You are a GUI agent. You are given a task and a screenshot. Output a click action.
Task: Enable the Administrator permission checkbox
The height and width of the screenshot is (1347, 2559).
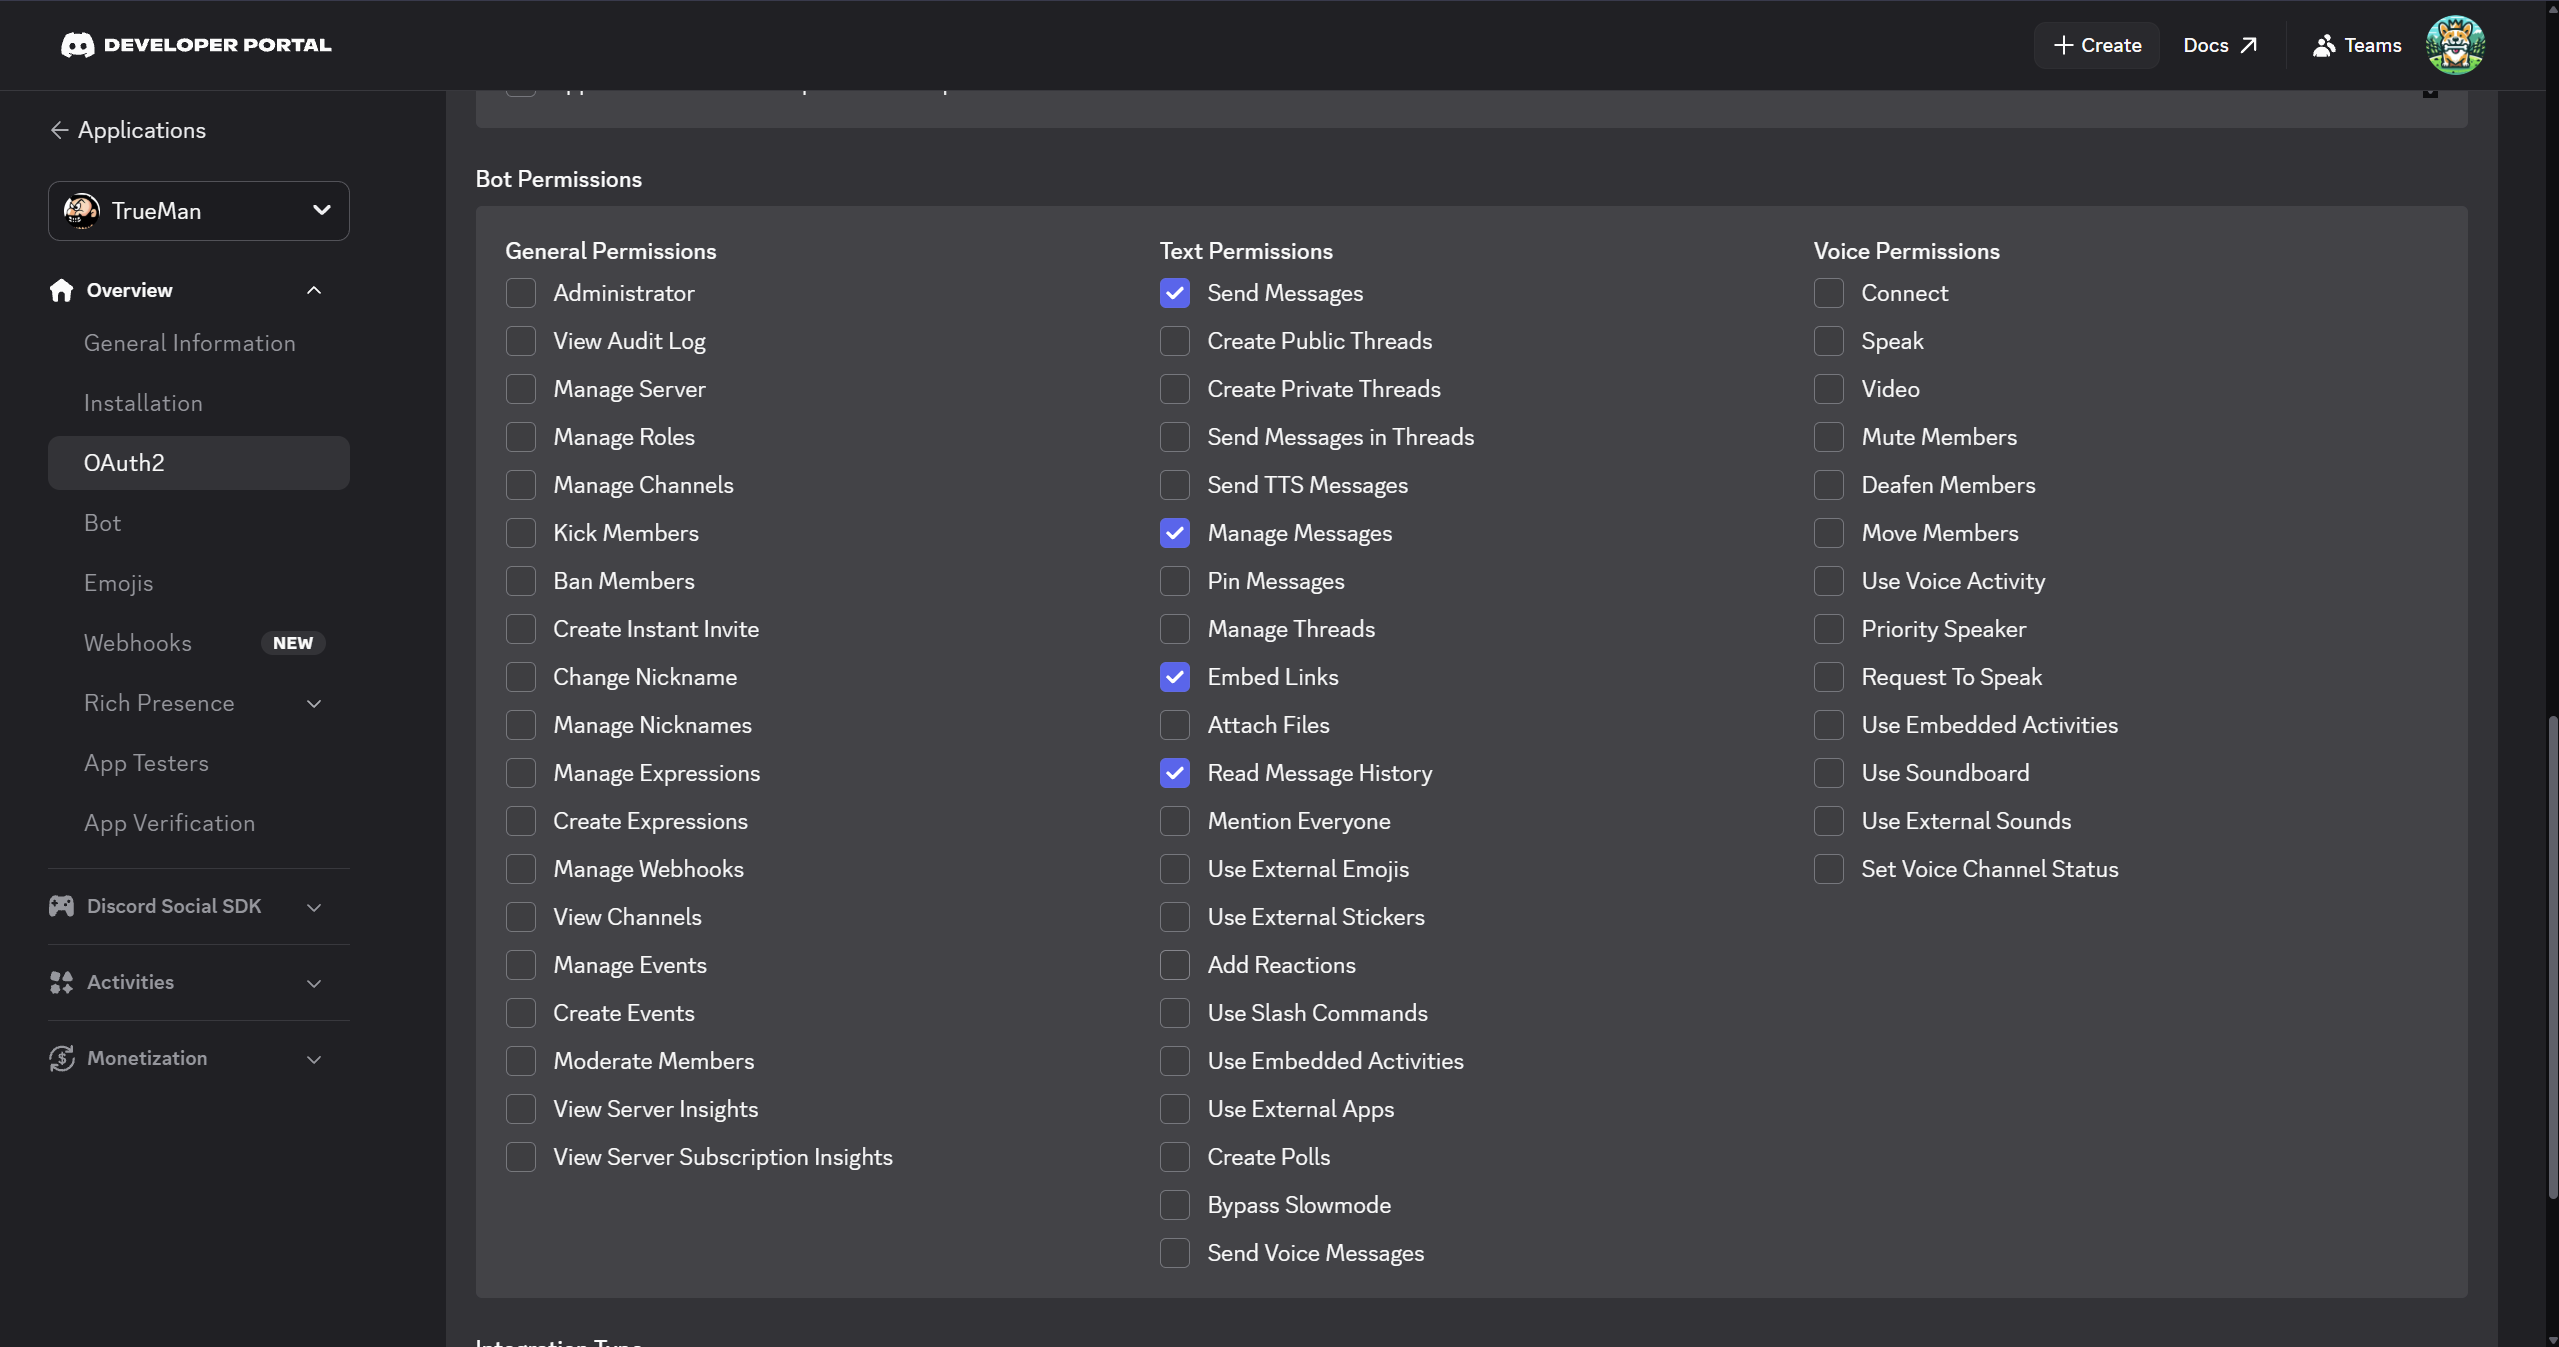coord(521,293)
